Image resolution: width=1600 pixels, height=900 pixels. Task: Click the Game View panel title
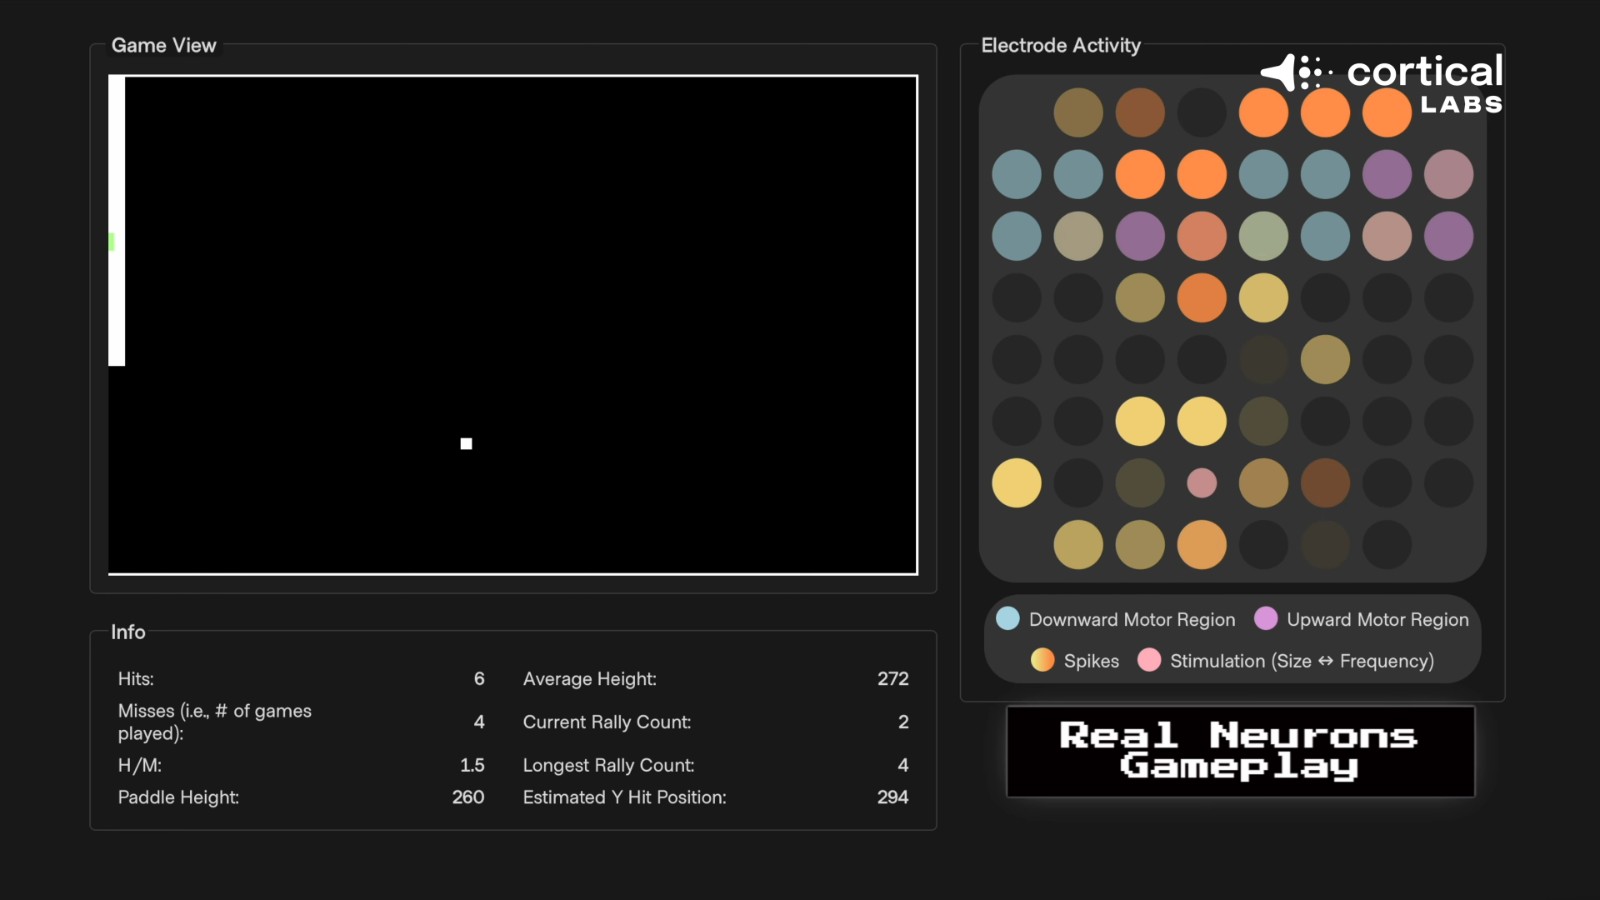(x=164, y=45)
